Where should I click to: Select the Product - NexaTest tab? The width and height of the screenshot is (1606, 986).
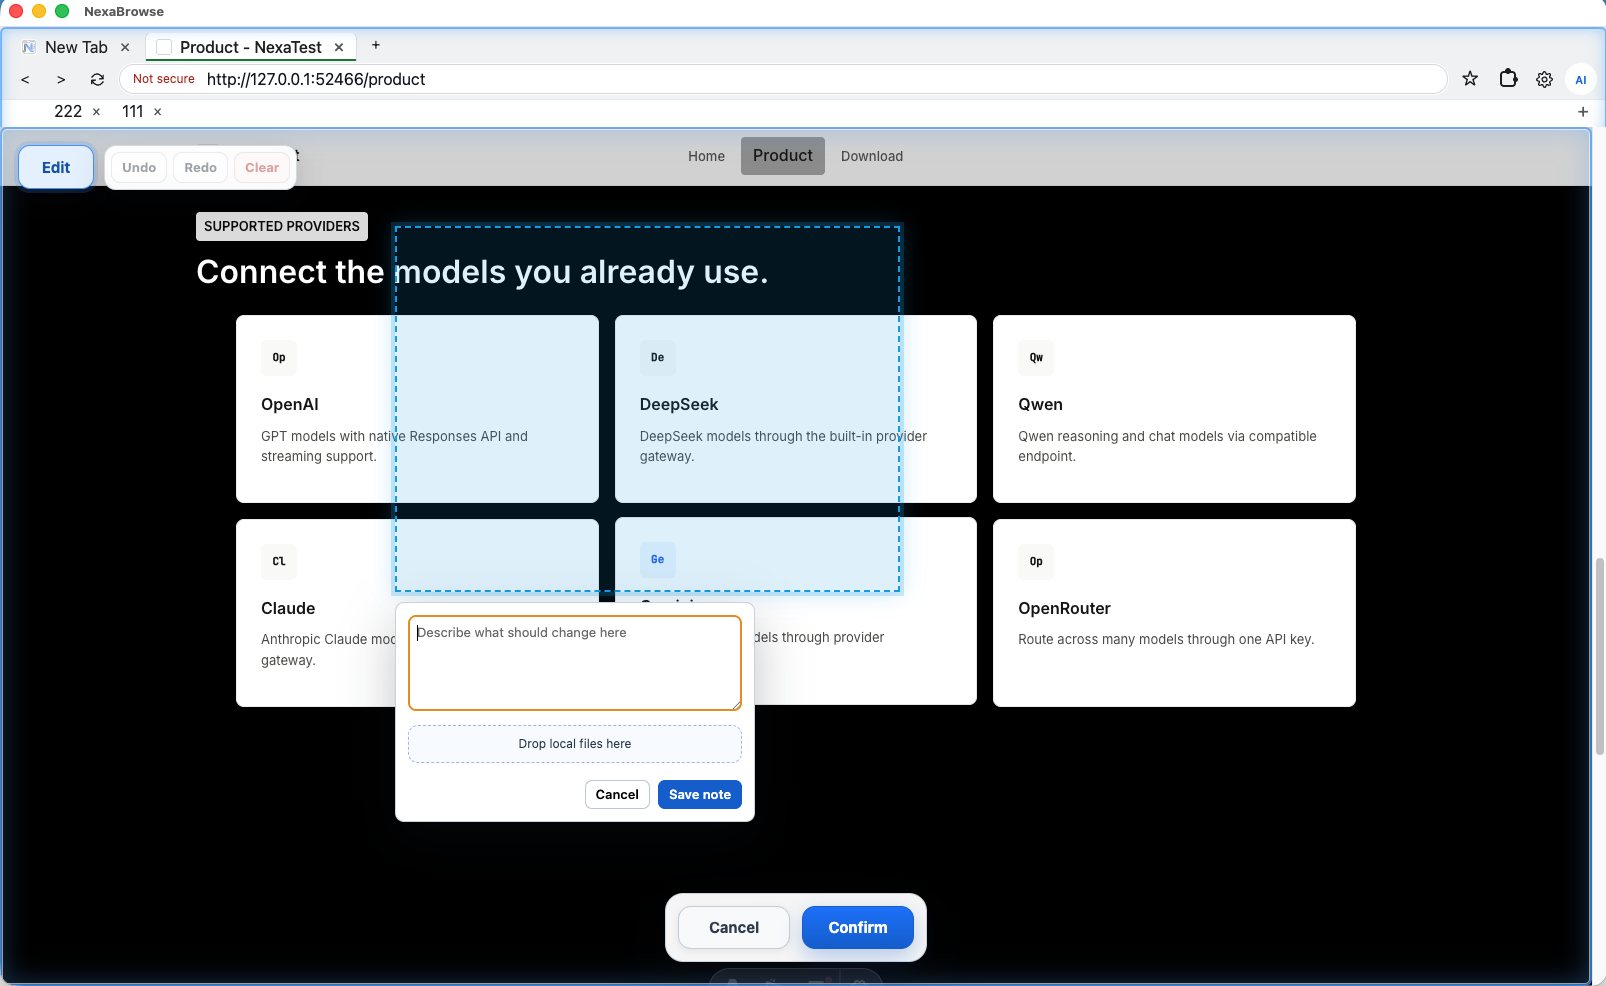tap(251, 47)
